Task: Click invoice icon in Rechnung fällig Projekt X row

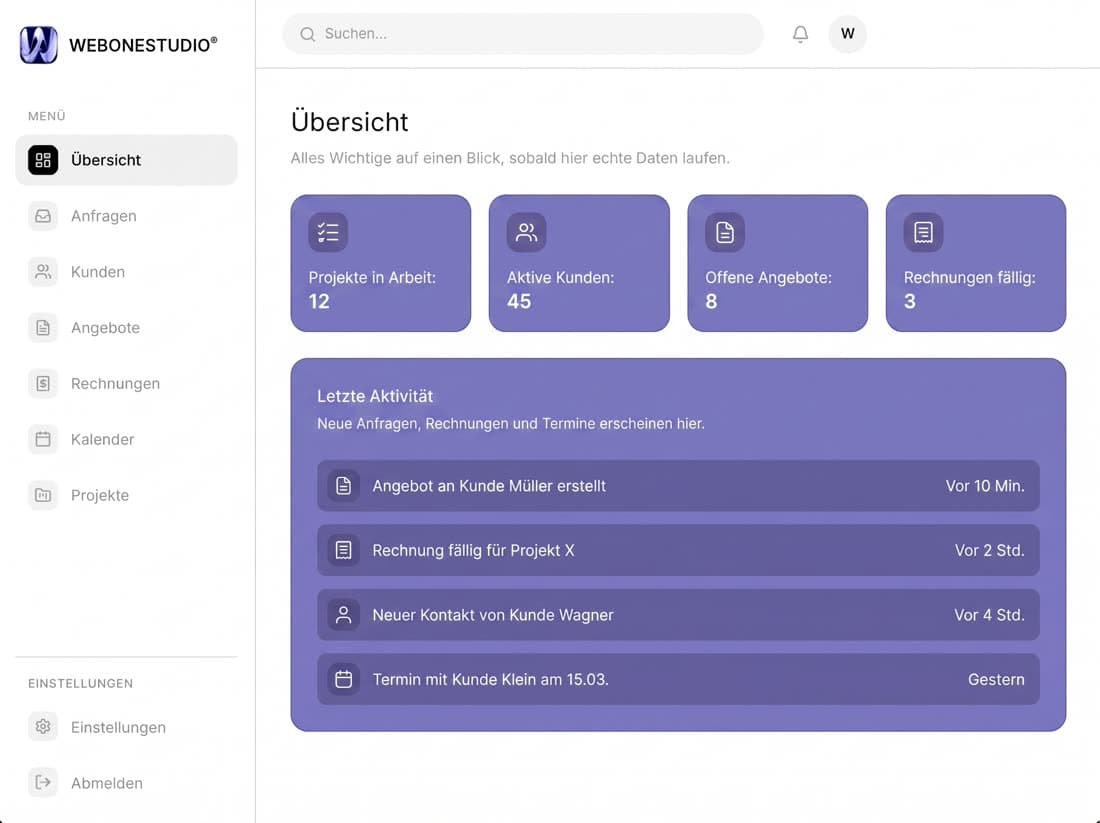Action: click(x=344, y=550)
